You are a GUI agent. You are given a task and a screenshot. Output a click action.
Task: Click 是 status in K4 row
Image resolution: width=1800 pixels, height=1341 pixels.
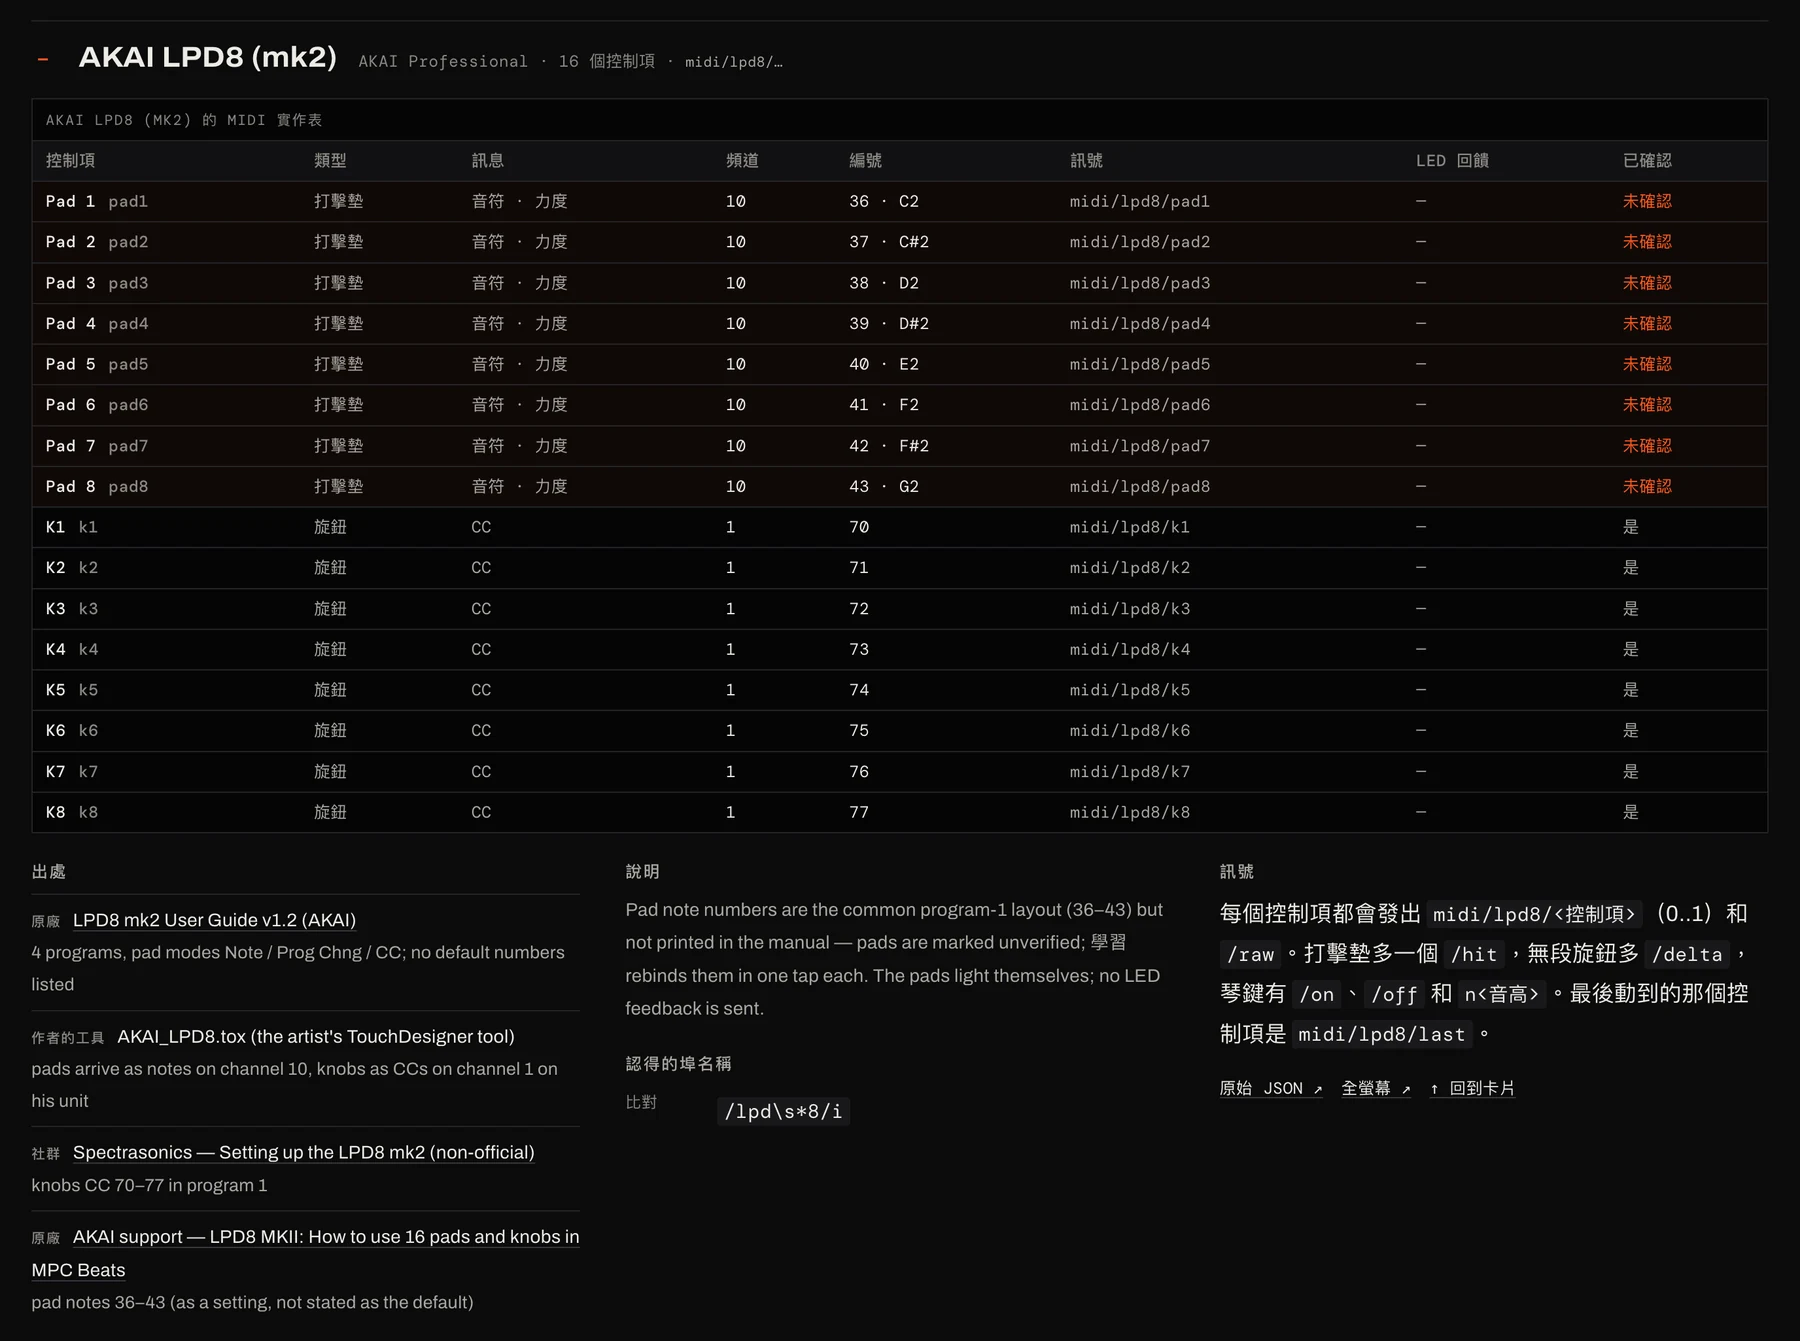point(1630,649)
